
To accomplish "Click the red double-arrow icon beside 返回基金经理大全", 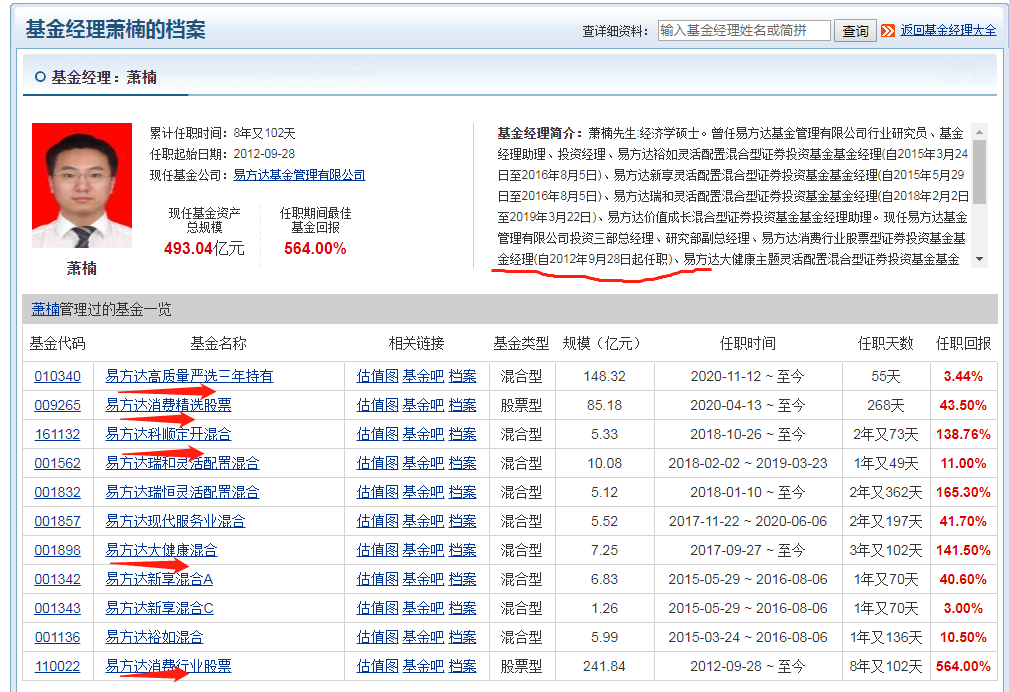I will pyautogui.click(x=890, y=30).
